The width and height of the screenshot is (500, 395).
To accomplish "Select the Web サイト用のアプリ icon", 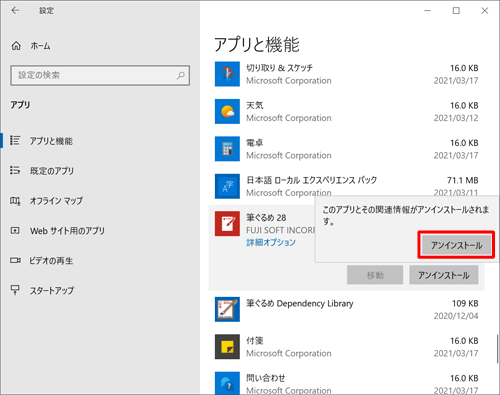I will pyautogui.click(x=15, y=230).
